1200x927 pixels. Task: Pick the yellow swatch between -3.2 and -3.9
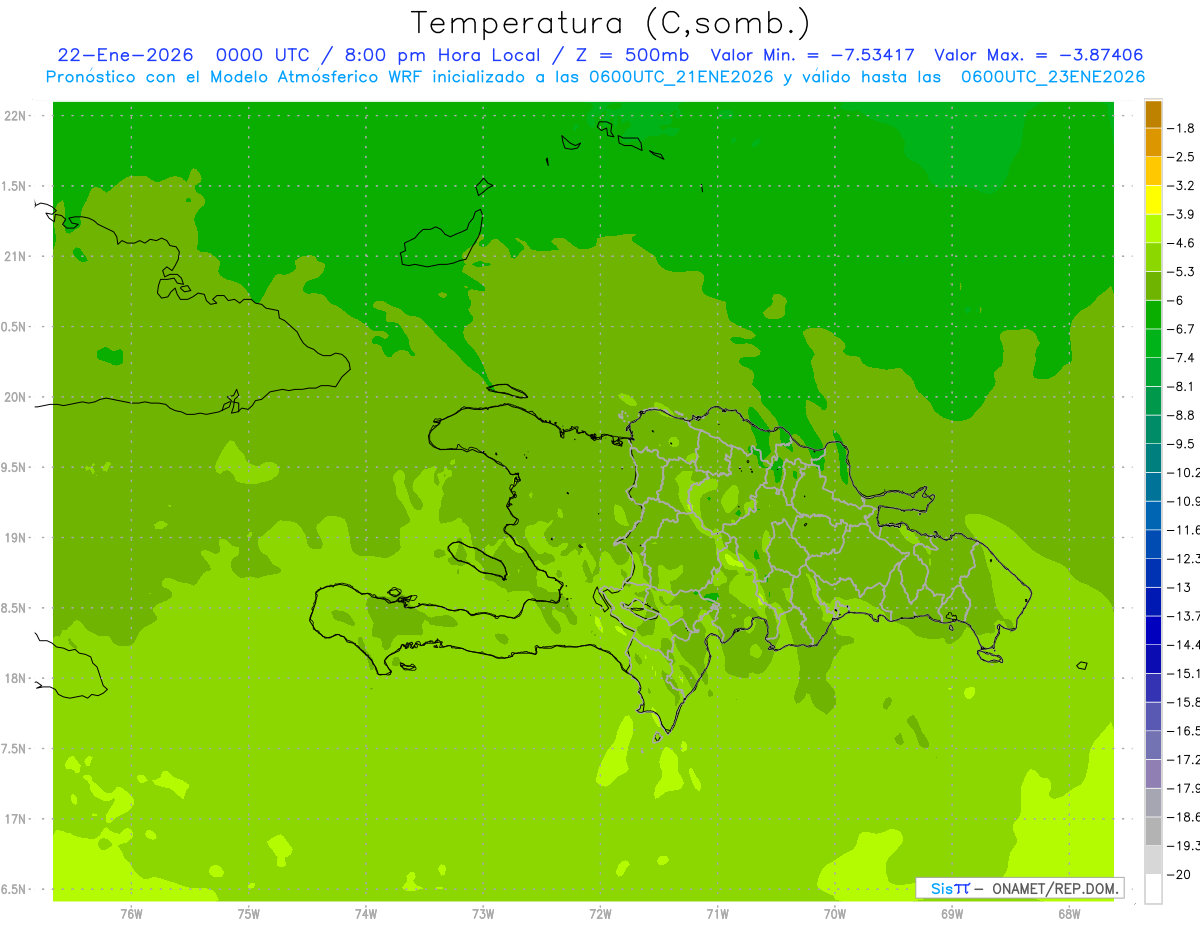1153,200
